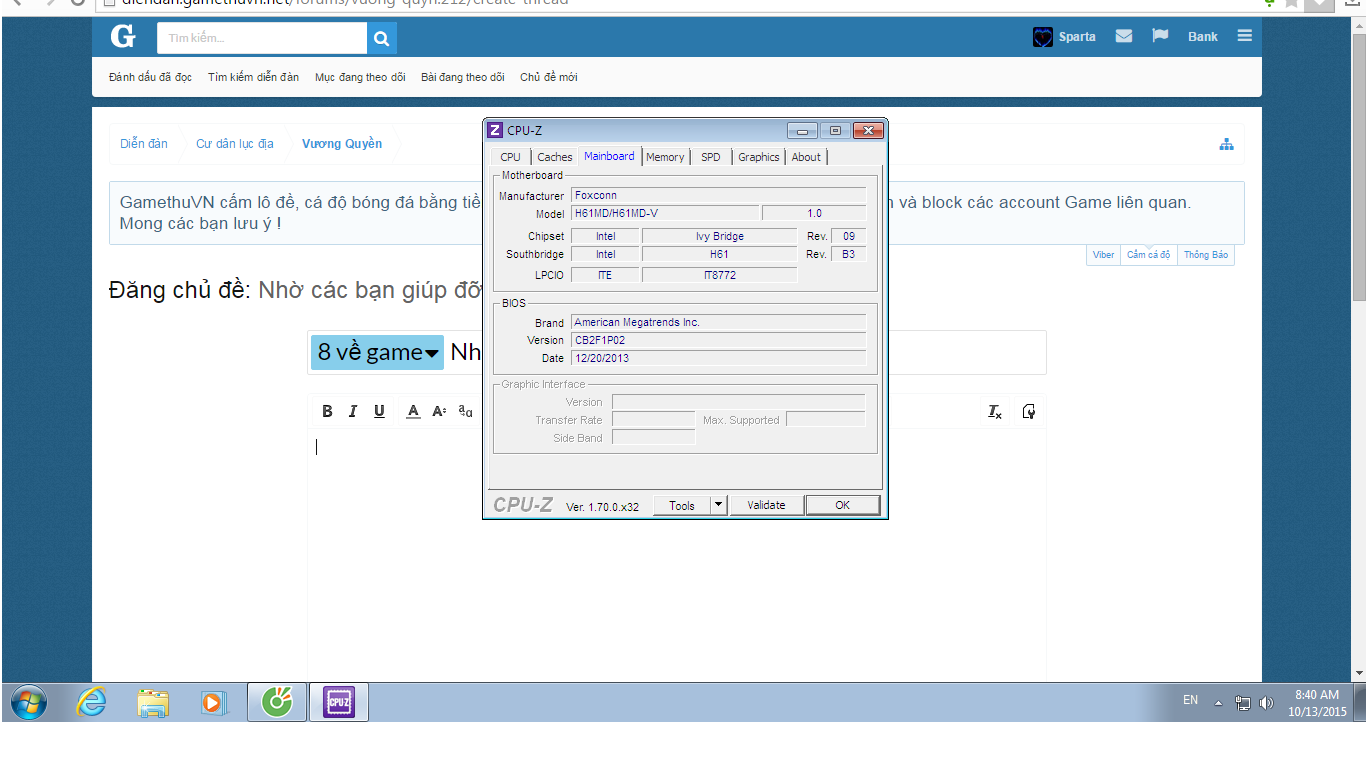This screenshot has height=768, width=1366.
Task: Open the About tab
Action: [x=806, y=157]
